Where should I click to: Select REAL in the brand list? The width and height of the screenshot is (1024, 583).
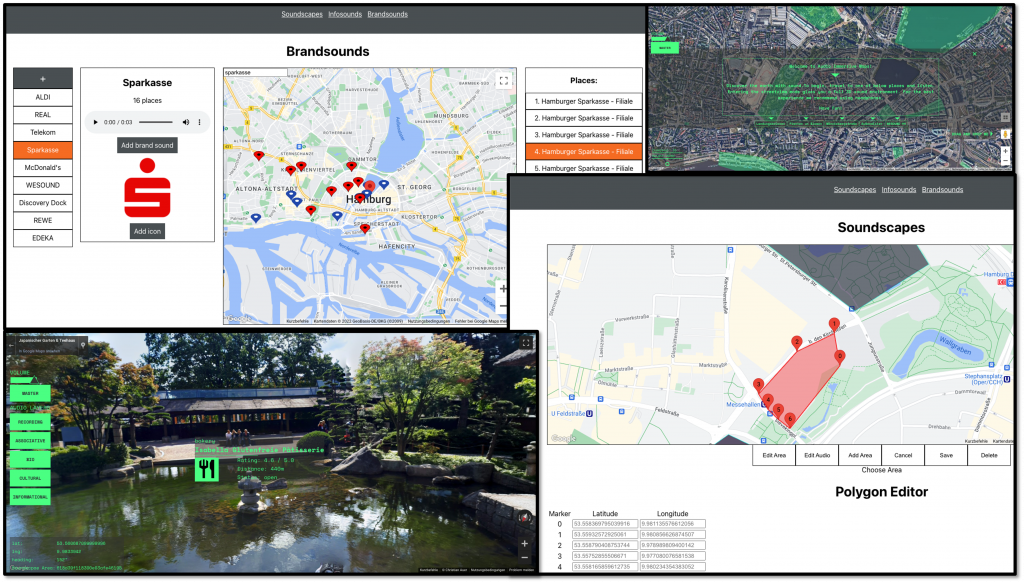[x=43, y=115]
